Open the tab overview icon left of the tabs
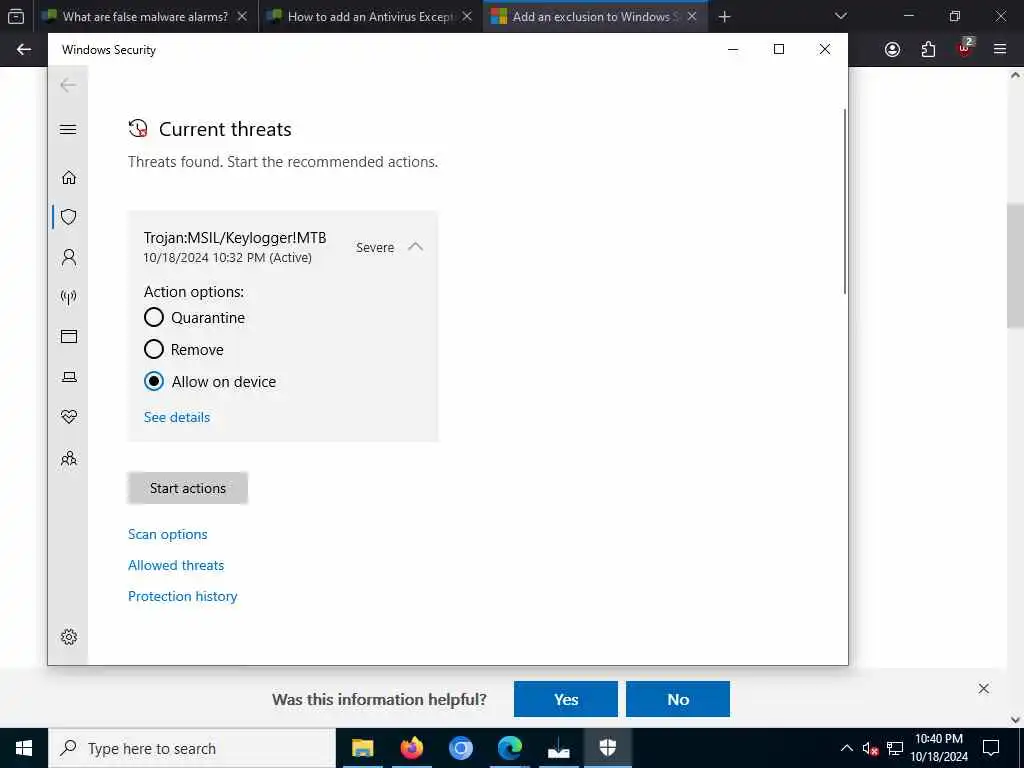The height and width of the screenshot is (768, 1024). pyautogui.click(x=16, y=16)
